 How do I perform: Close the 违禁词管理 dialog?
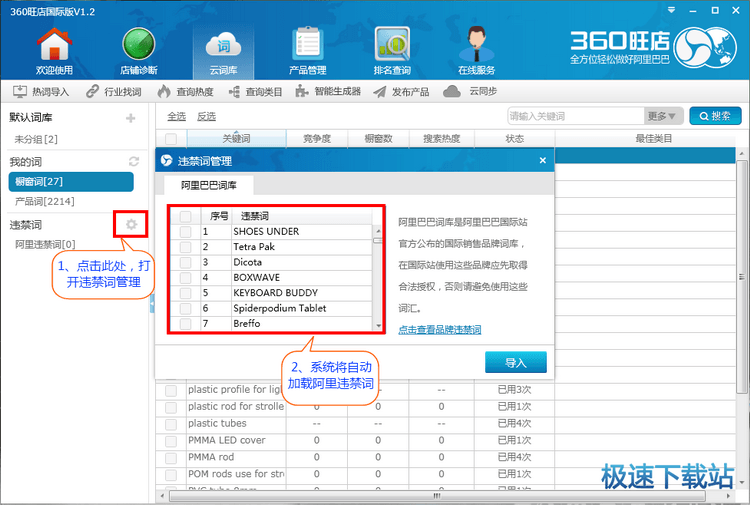click(x=542, y=160)
